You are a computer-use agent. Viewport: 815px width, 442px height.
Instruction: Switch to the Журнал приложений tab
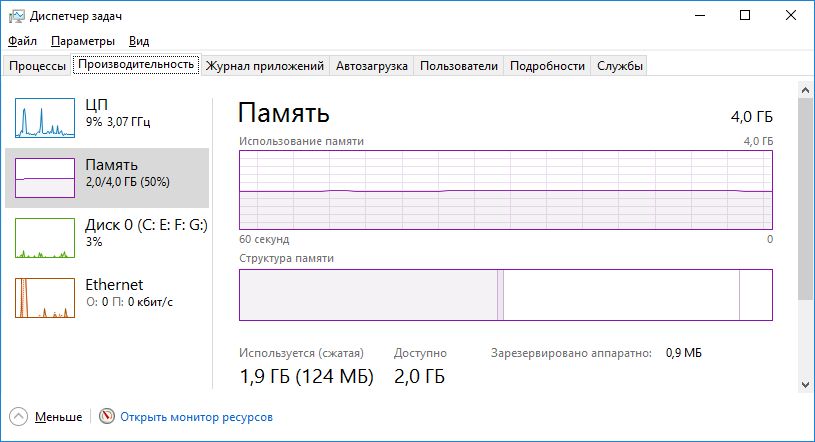pyautogui.click(x=265, y=66)
